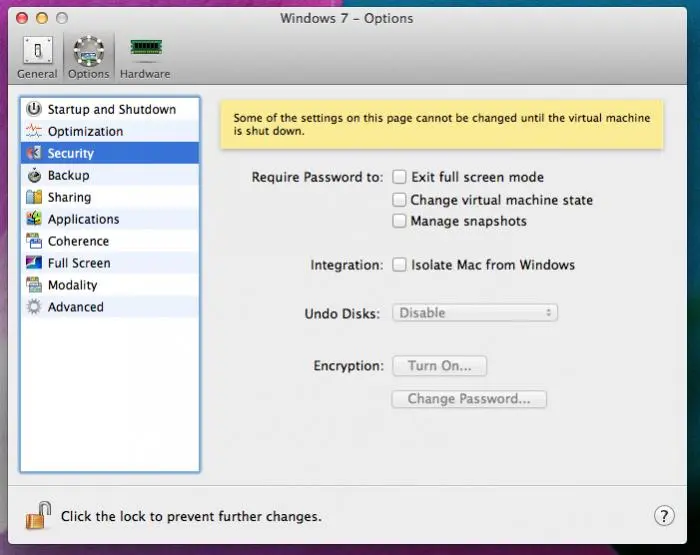Click the General toolbar icon
Screen dimensions: 700x555
point(38,50)
